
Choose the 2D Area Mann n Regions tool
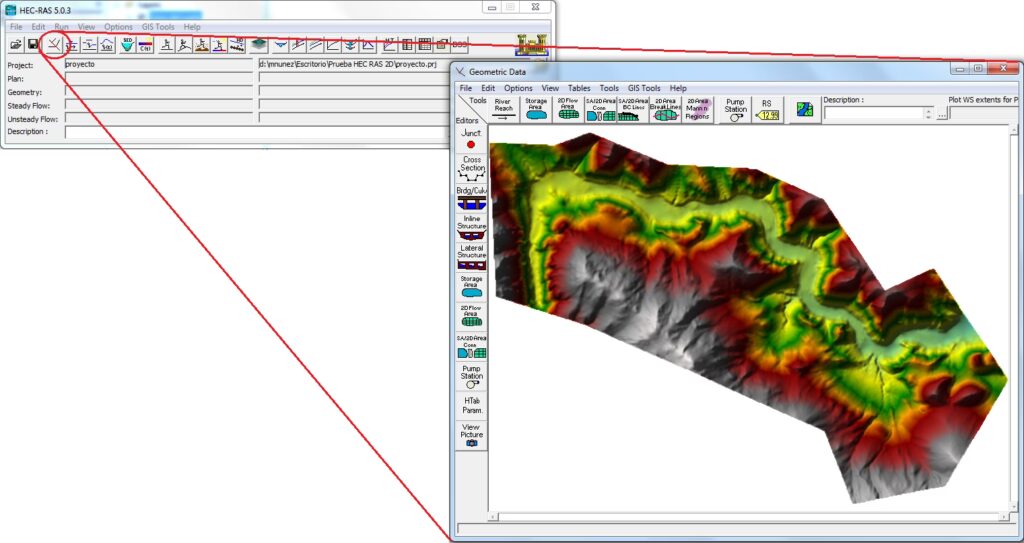click(x=697, y=109)
